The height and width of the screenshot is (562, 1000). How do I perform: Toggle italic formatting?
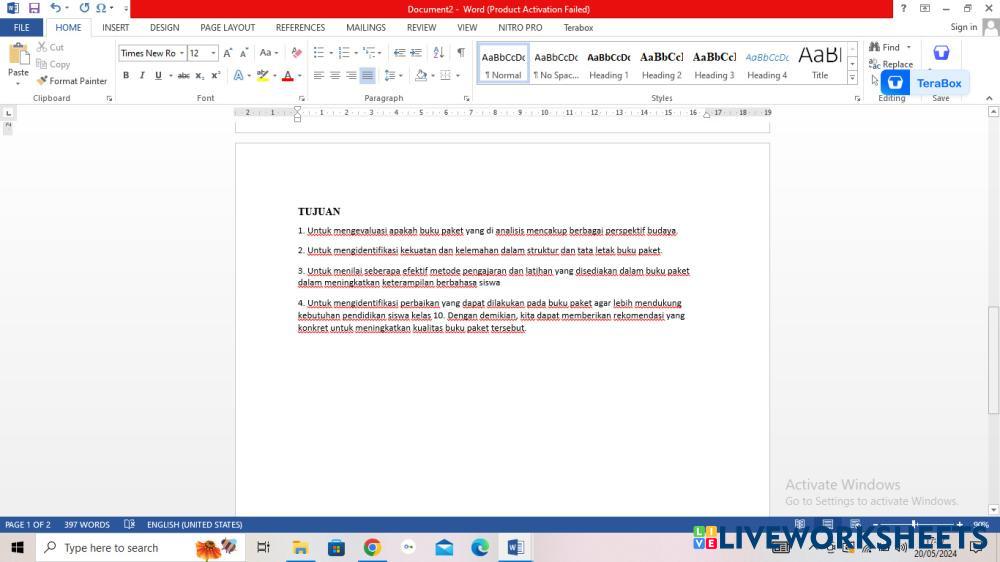(x=142, y=76)
